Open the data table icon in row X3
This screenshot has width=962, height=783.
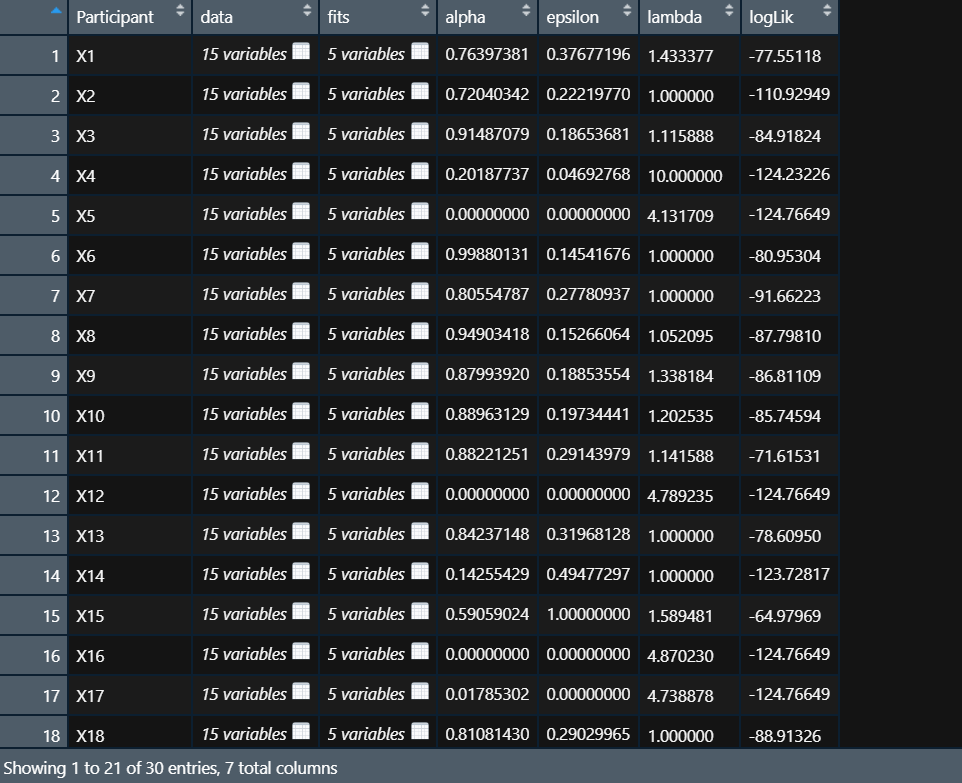pyautogui.click(x=301, y=131)
